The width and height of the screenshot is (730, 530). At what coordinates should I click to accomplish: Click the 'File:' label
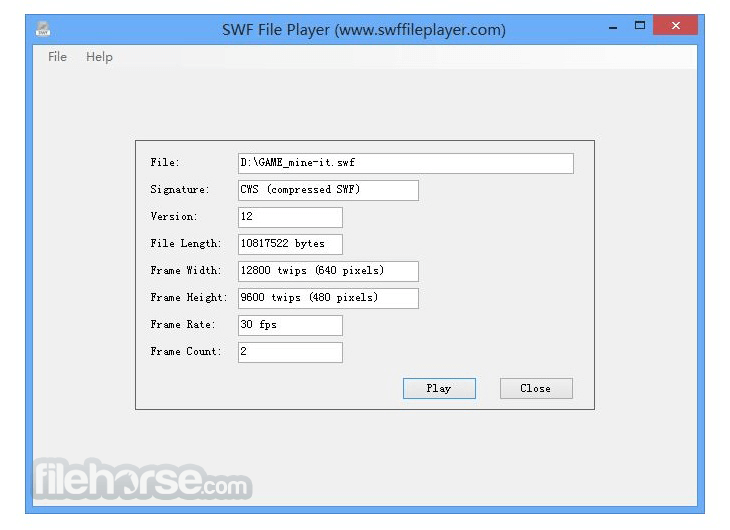(x=165, y=163)
